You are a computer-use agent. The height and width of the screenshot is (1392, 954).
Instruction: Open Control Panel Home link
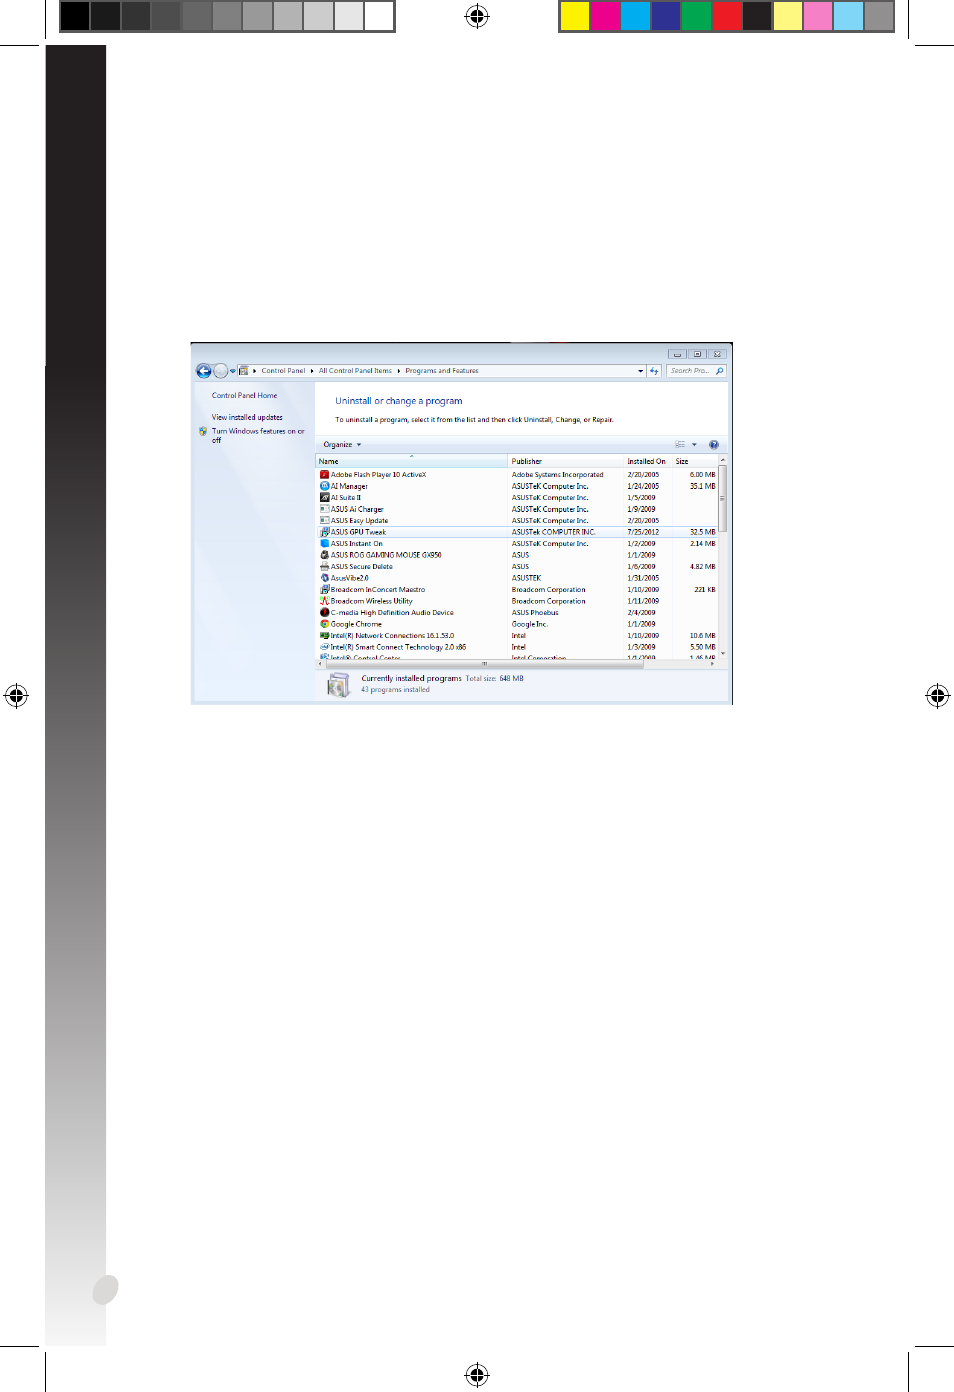pyautogui.click(x=244, y=396)
